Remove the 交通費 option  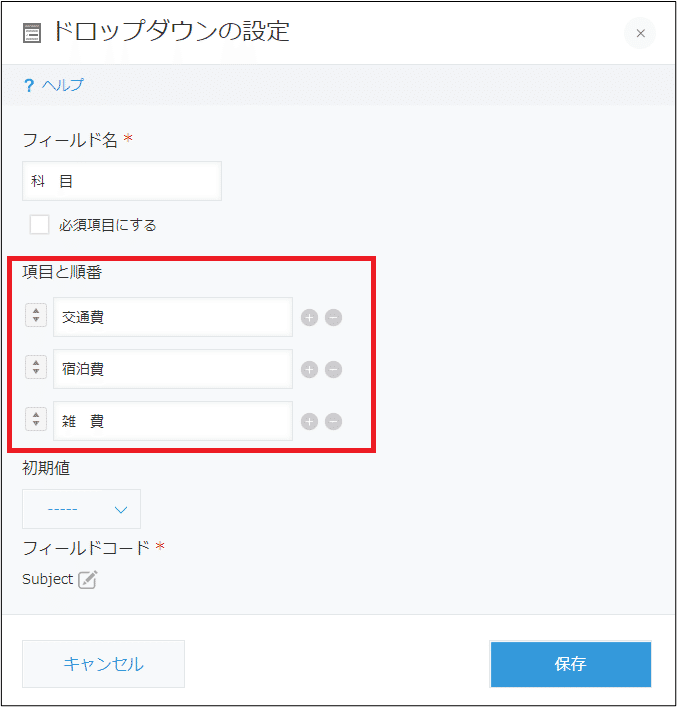click(x=333, y=318)
